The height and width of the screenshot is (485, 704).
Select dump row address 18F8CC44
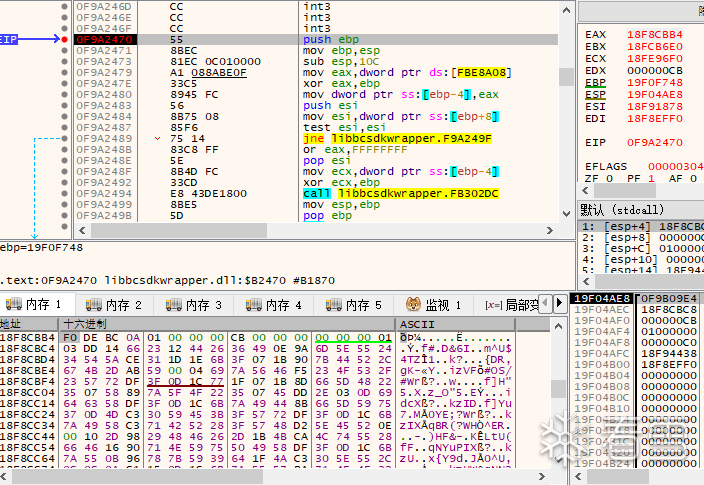[28, 436]
